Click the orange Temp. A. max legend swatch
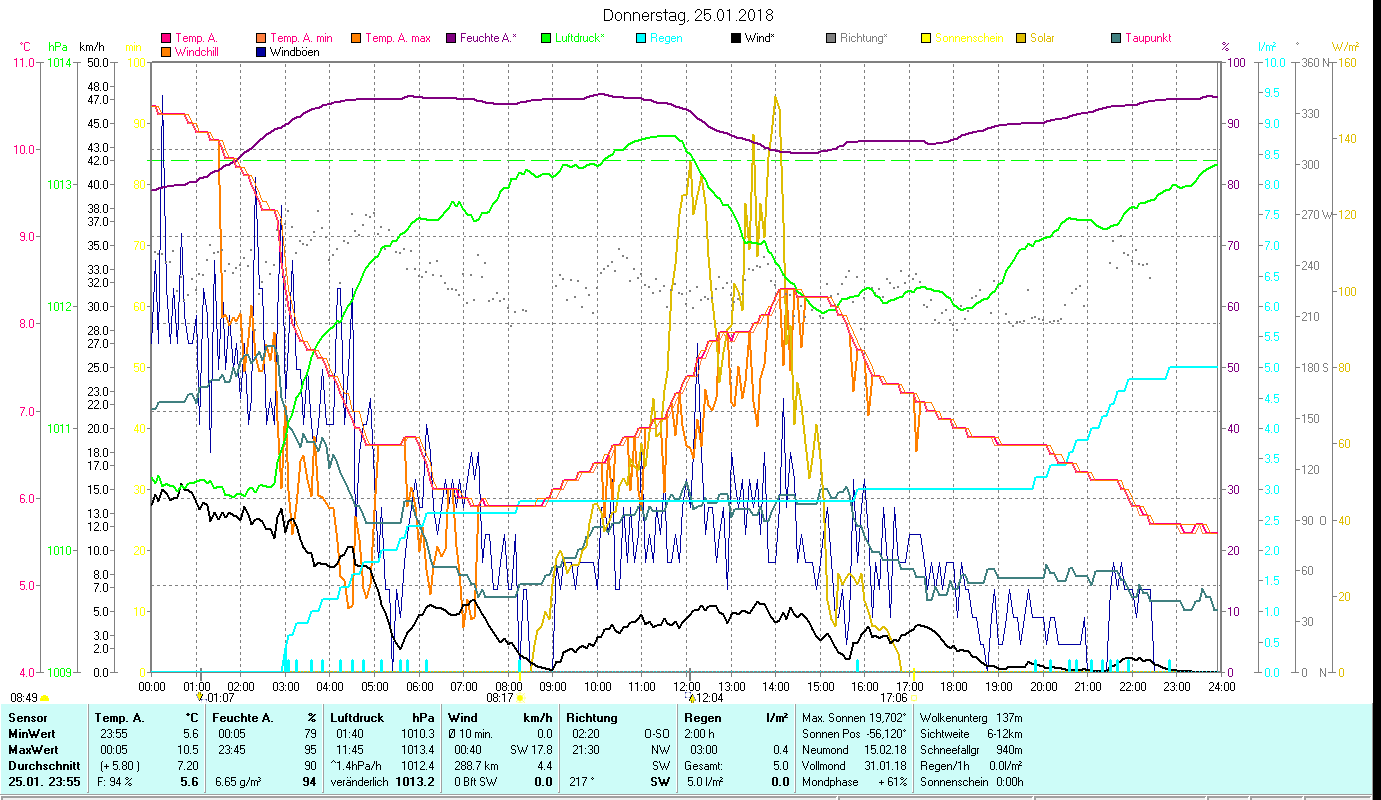This screenshot has width=1381, height=800. [355, 39]
